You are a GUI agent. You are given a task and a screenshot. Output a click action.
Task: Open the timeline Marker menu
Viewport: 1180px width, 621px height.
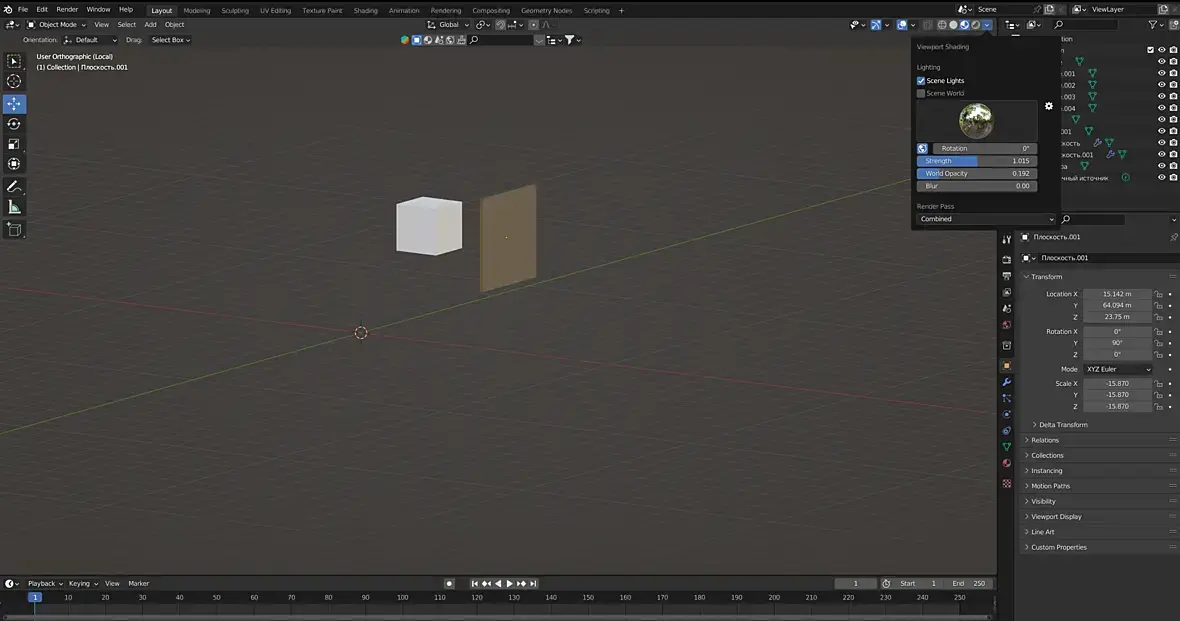[x=138, y=583]
